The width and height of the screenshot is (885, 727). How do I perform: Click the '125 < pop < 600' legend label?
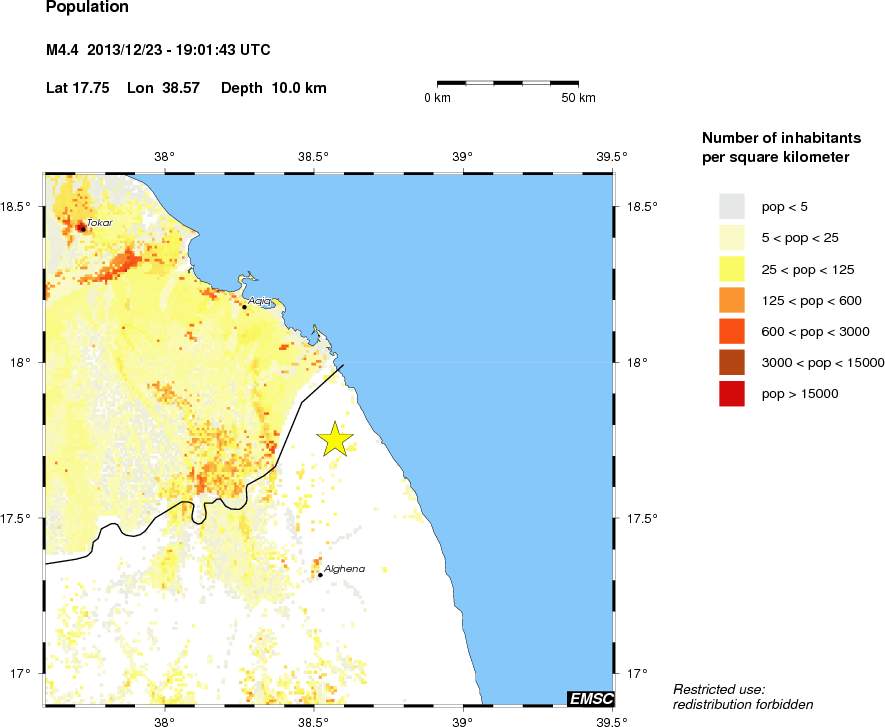(812, 300)
